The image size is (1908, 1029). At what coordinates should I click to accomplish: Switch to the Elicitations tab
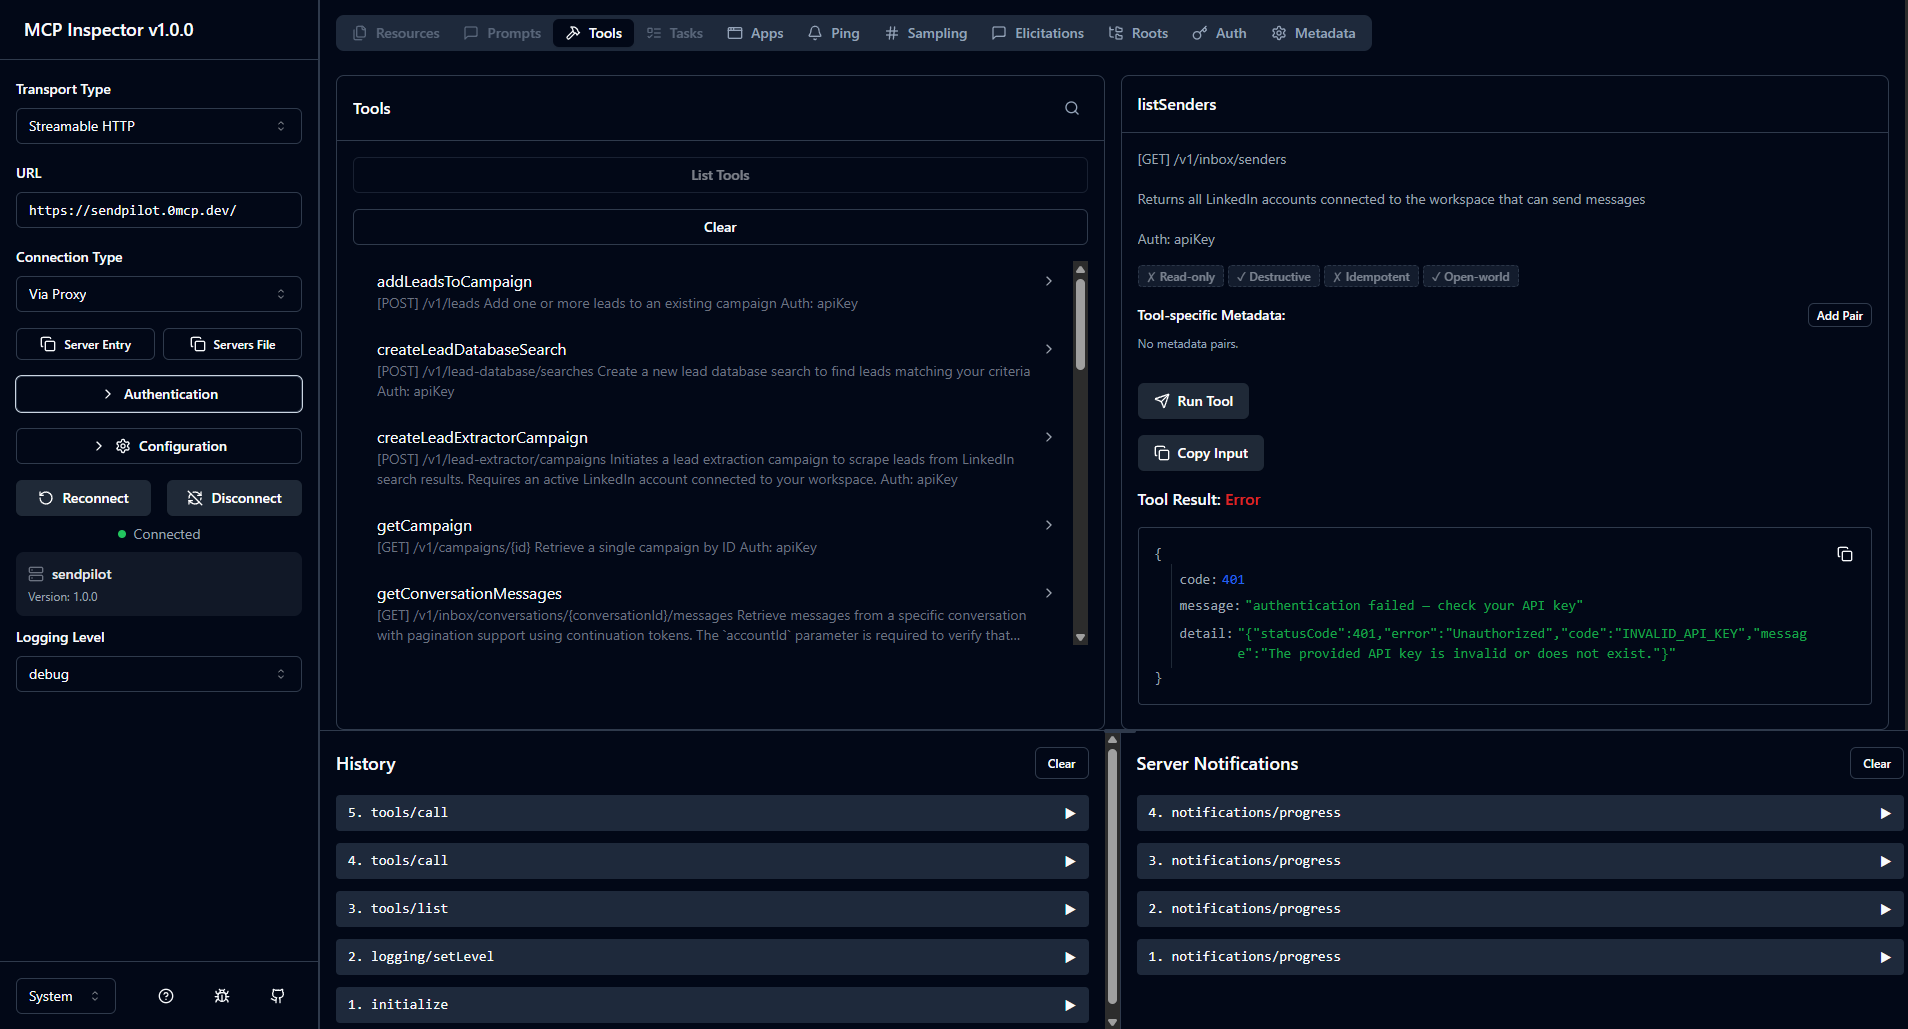(1038, 33)
